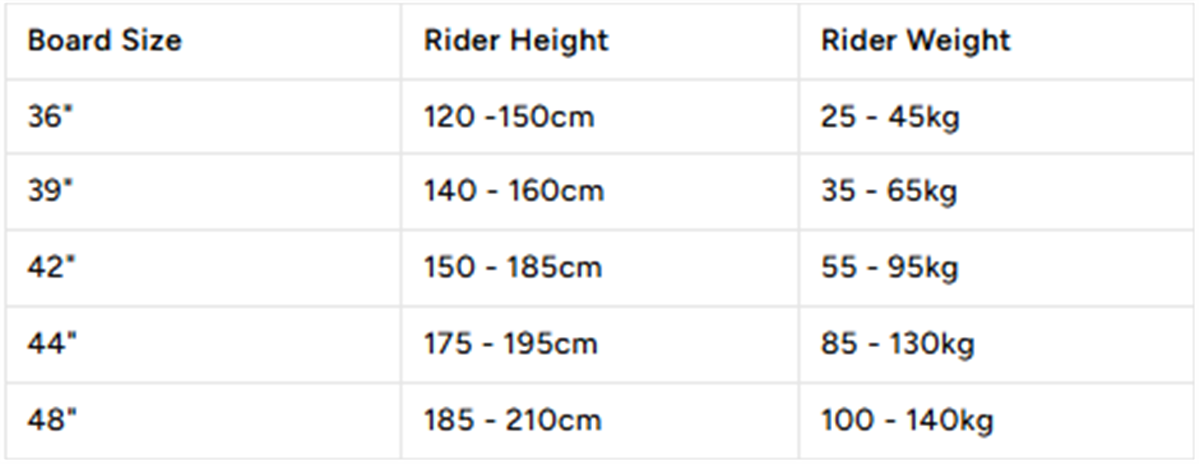Click the 120 -150cm height cell
The height and width of the screenshot is (464, 1199).
pos(509,117)
